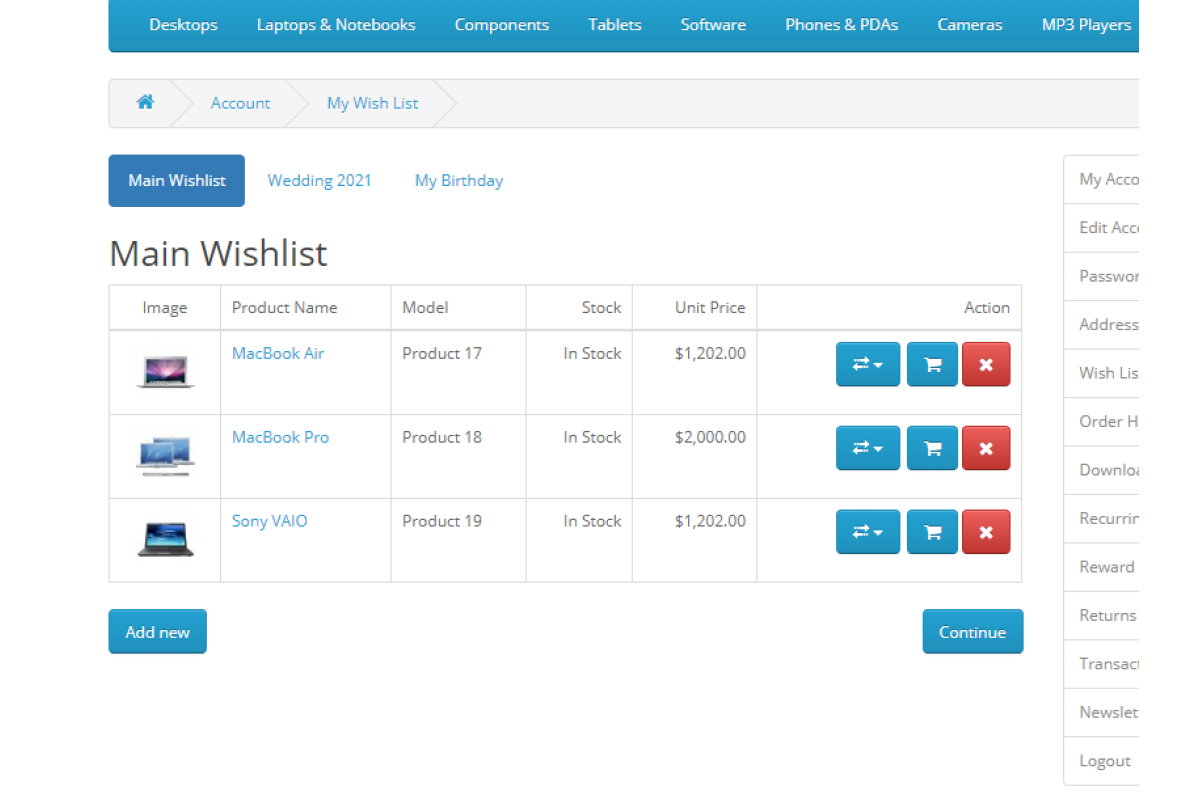Viewport: 1200px width, 800px height.
Task: Open the Sony VAIO product link
Action: pos(269,521)
